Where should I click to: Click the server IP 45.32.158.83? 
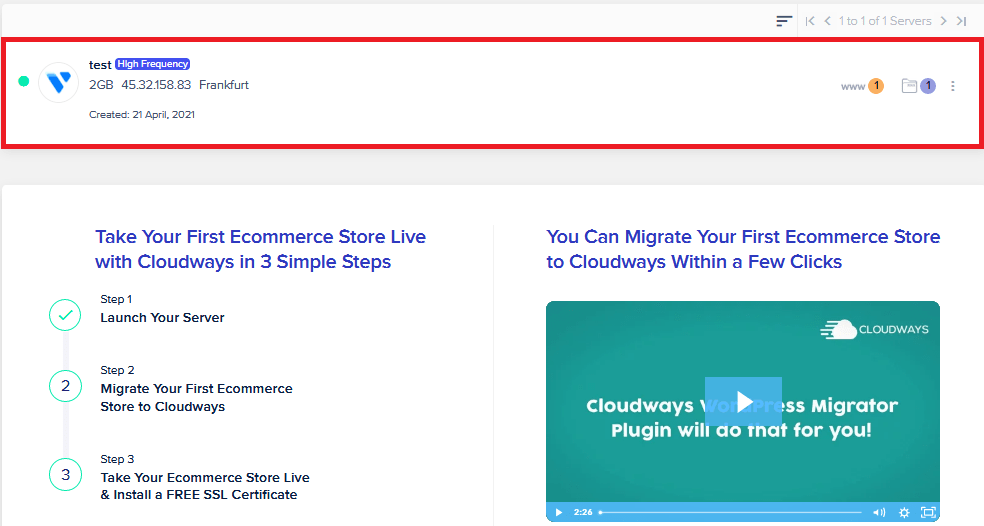pos(156,85)
